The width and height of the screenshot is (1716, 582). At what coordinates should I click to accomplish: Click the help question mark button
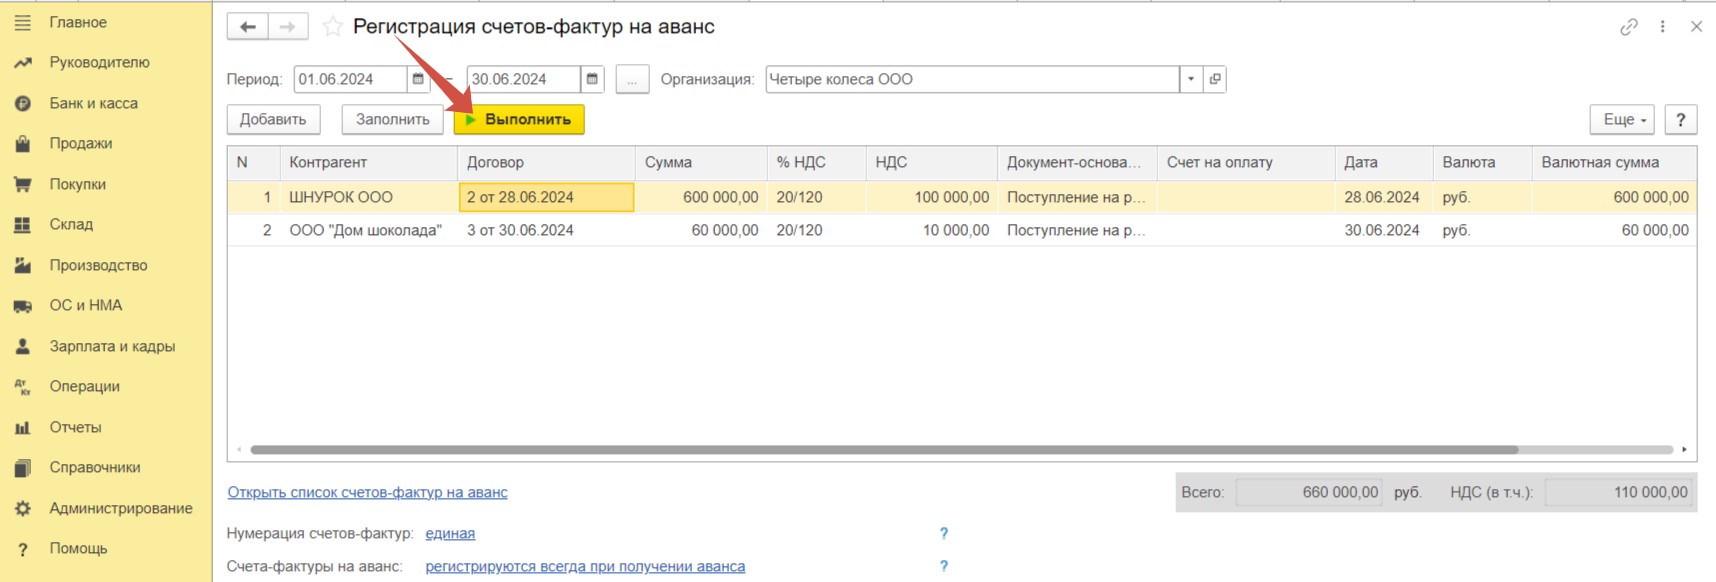point(1681,119)
